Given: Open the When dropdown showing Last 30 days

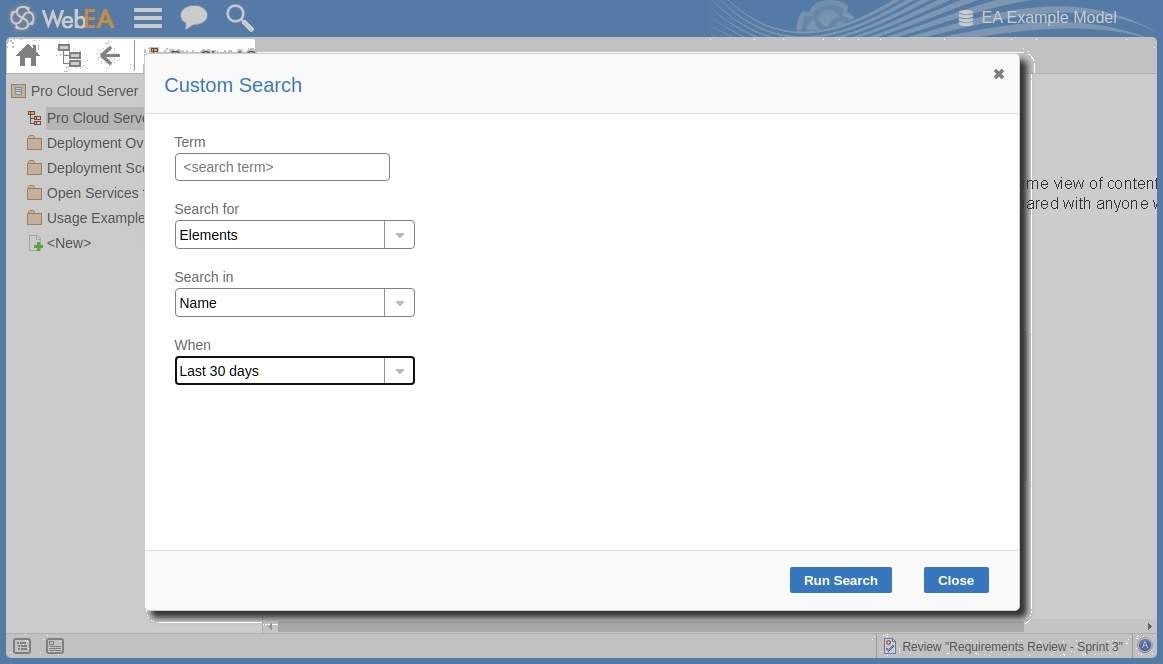Looking at the screenshot, I should coord(399,371).
